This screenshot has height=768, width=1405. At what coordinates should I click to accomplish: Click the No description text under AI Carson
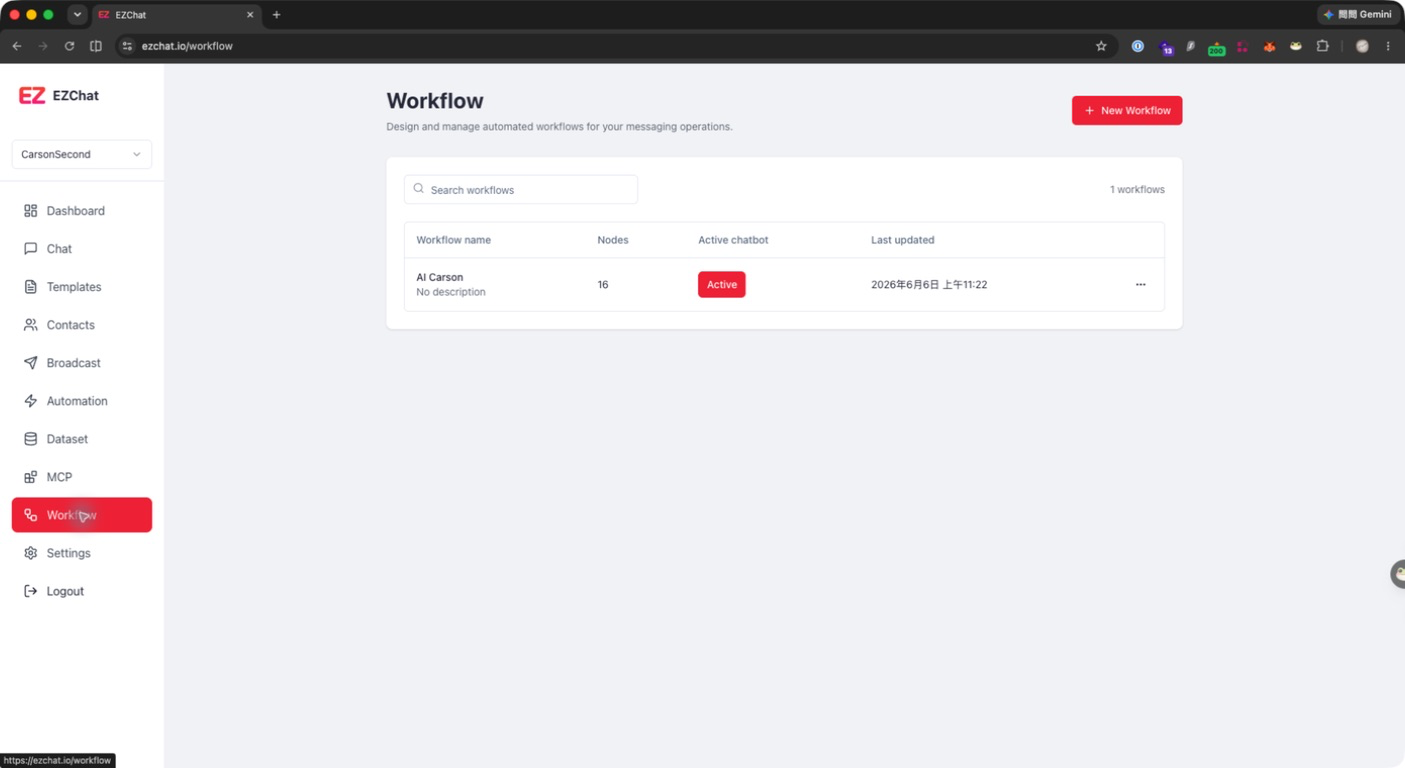tap(451, 292)
